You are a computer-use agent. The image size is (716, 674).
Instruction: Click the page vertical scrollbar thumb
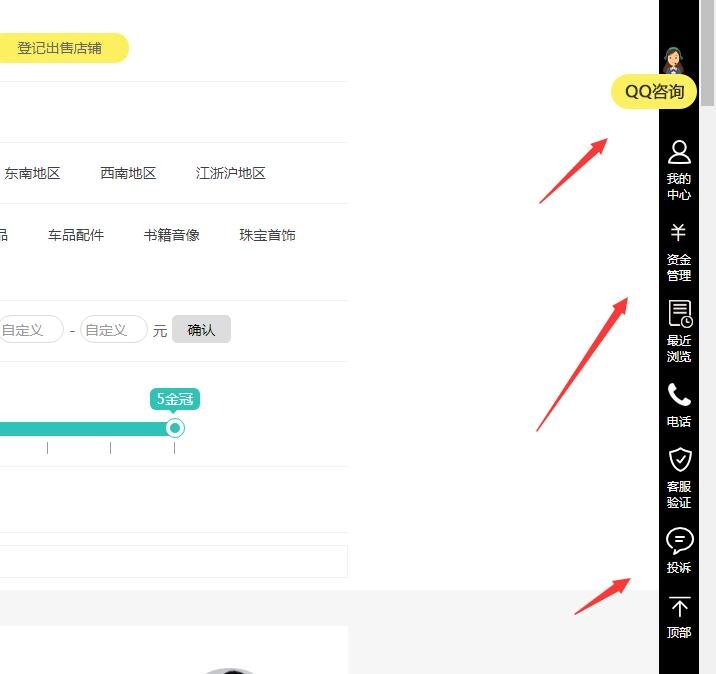click(x=707, y=53)
